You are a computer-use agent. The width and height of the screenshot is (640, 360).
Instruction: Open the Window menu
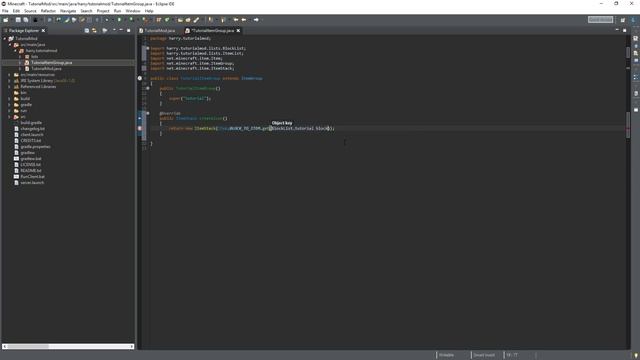click(133, 11)
